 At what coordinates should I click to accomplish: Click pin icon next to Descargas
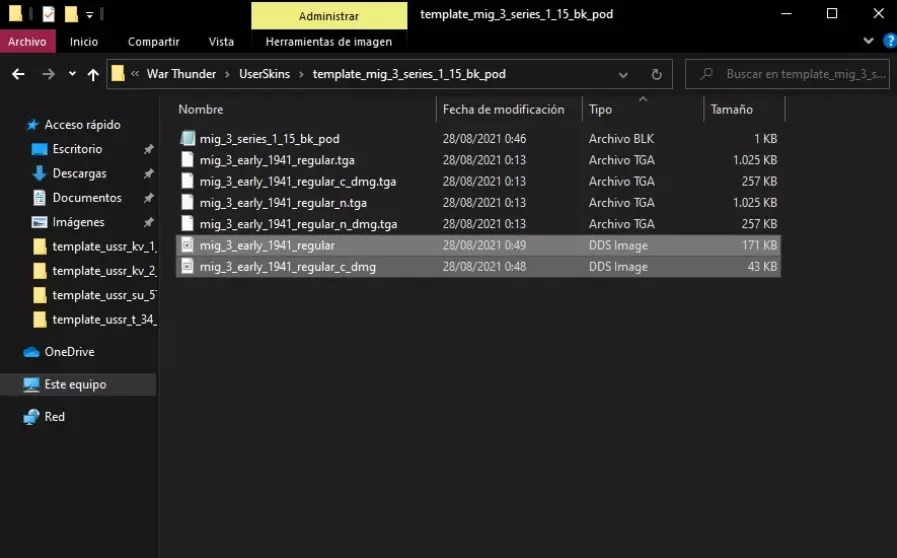click(x=149, y=173)
